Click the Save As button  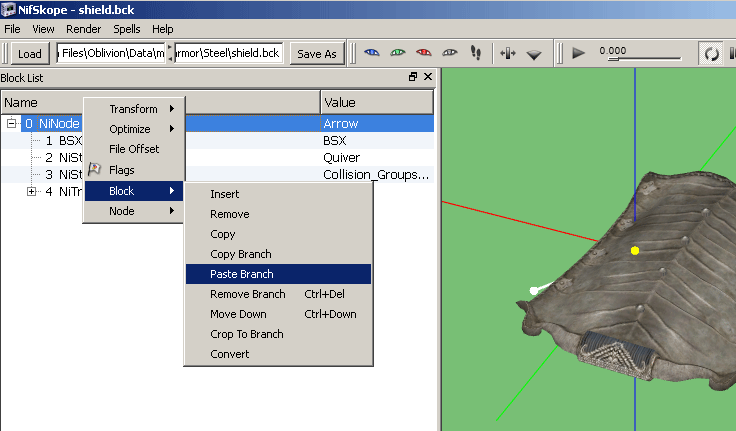[x=317, y=54]
